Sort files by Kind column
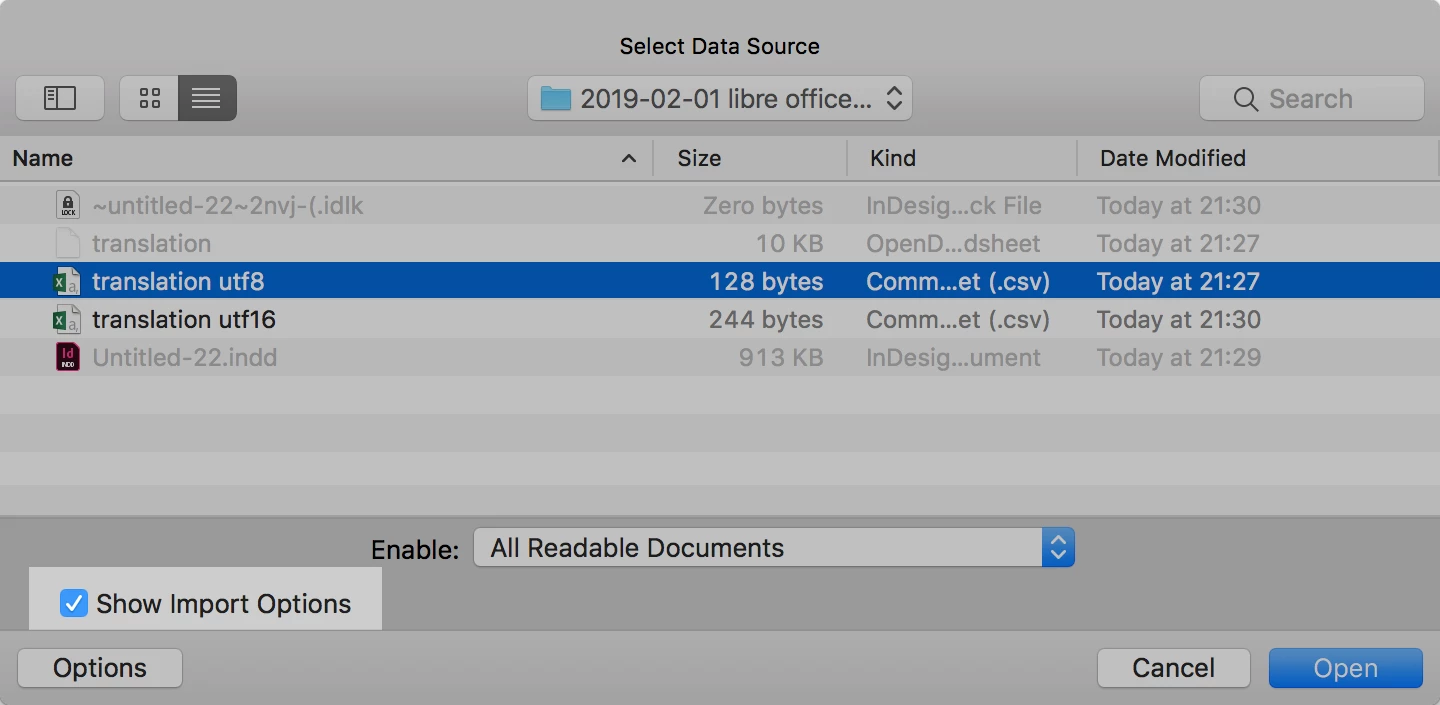 click(892, 159)
